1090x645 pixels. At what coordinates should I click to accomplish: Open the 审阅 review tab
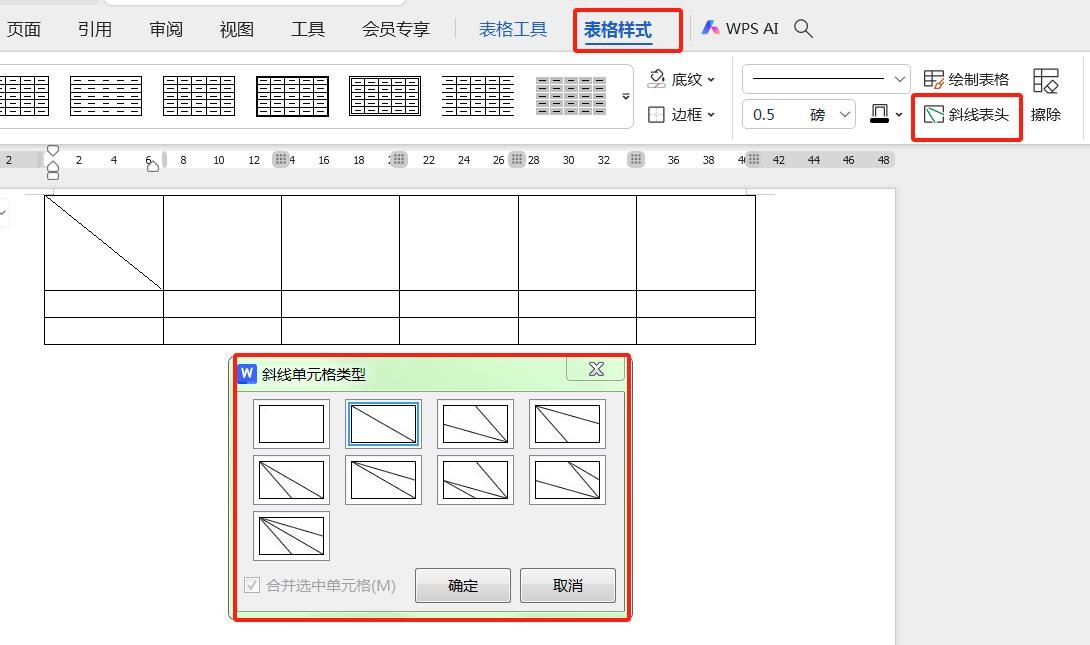tap(166, 29)
